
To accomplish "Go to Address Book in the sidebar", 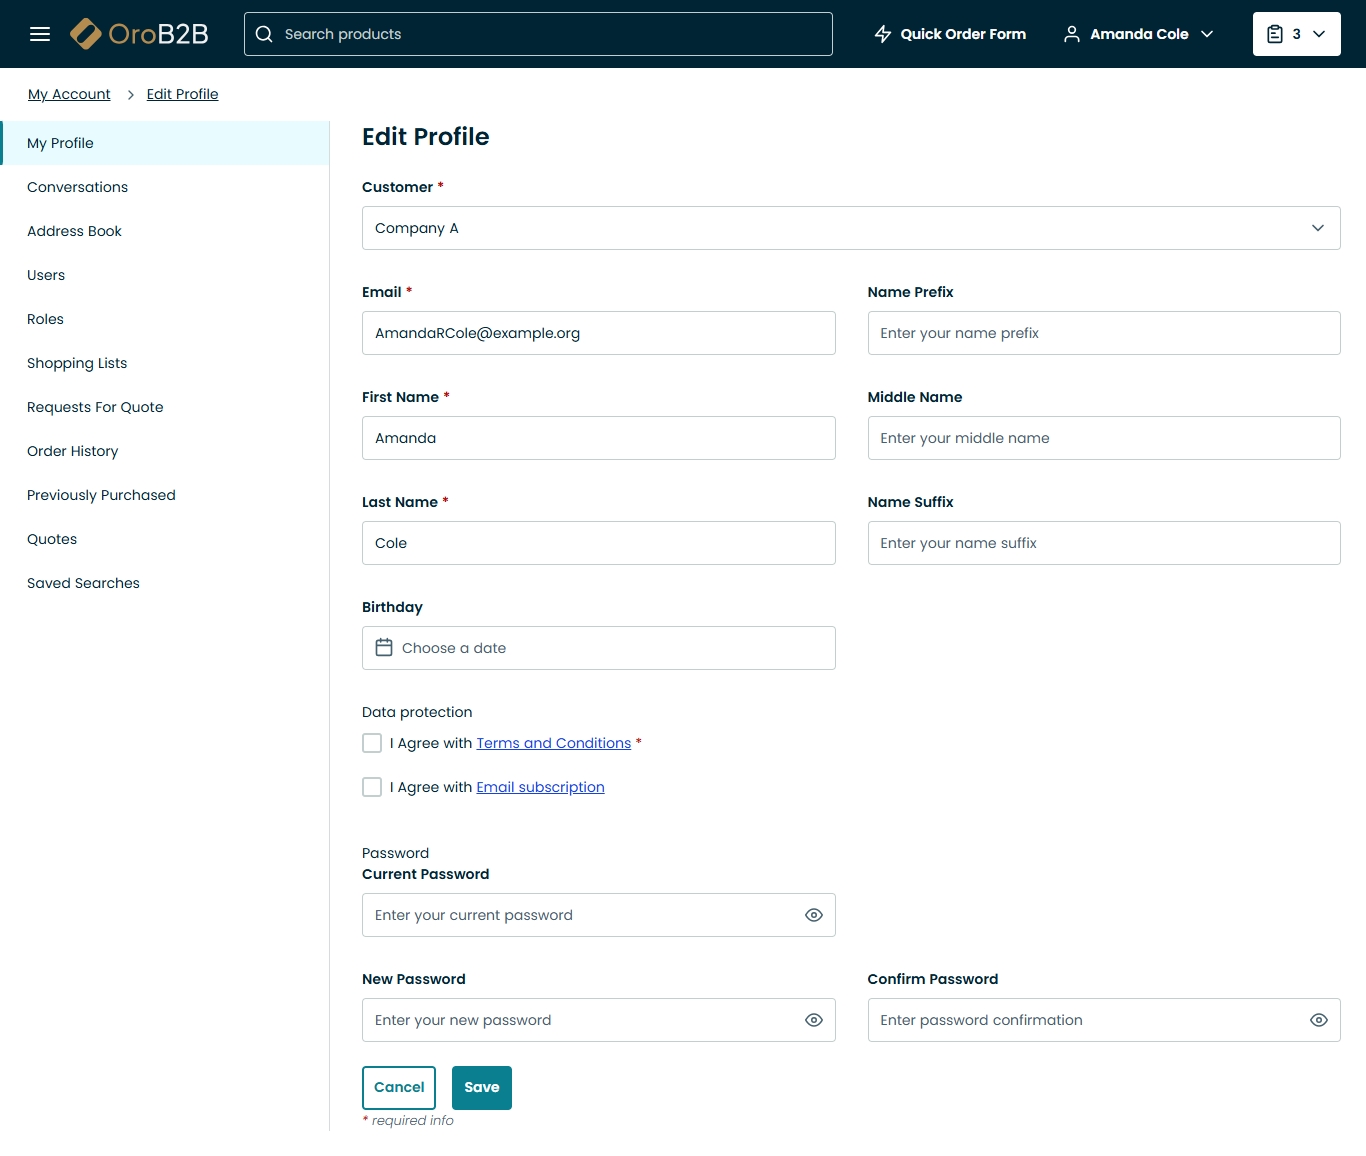I will [x=74, y=231].
